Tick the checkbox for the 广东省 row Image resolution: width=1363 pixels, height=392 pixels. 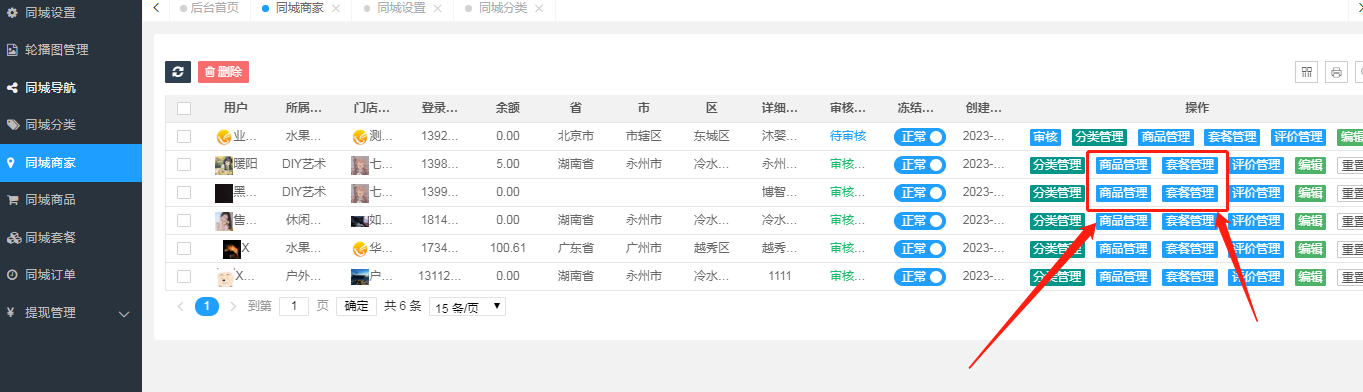point(184,249)
